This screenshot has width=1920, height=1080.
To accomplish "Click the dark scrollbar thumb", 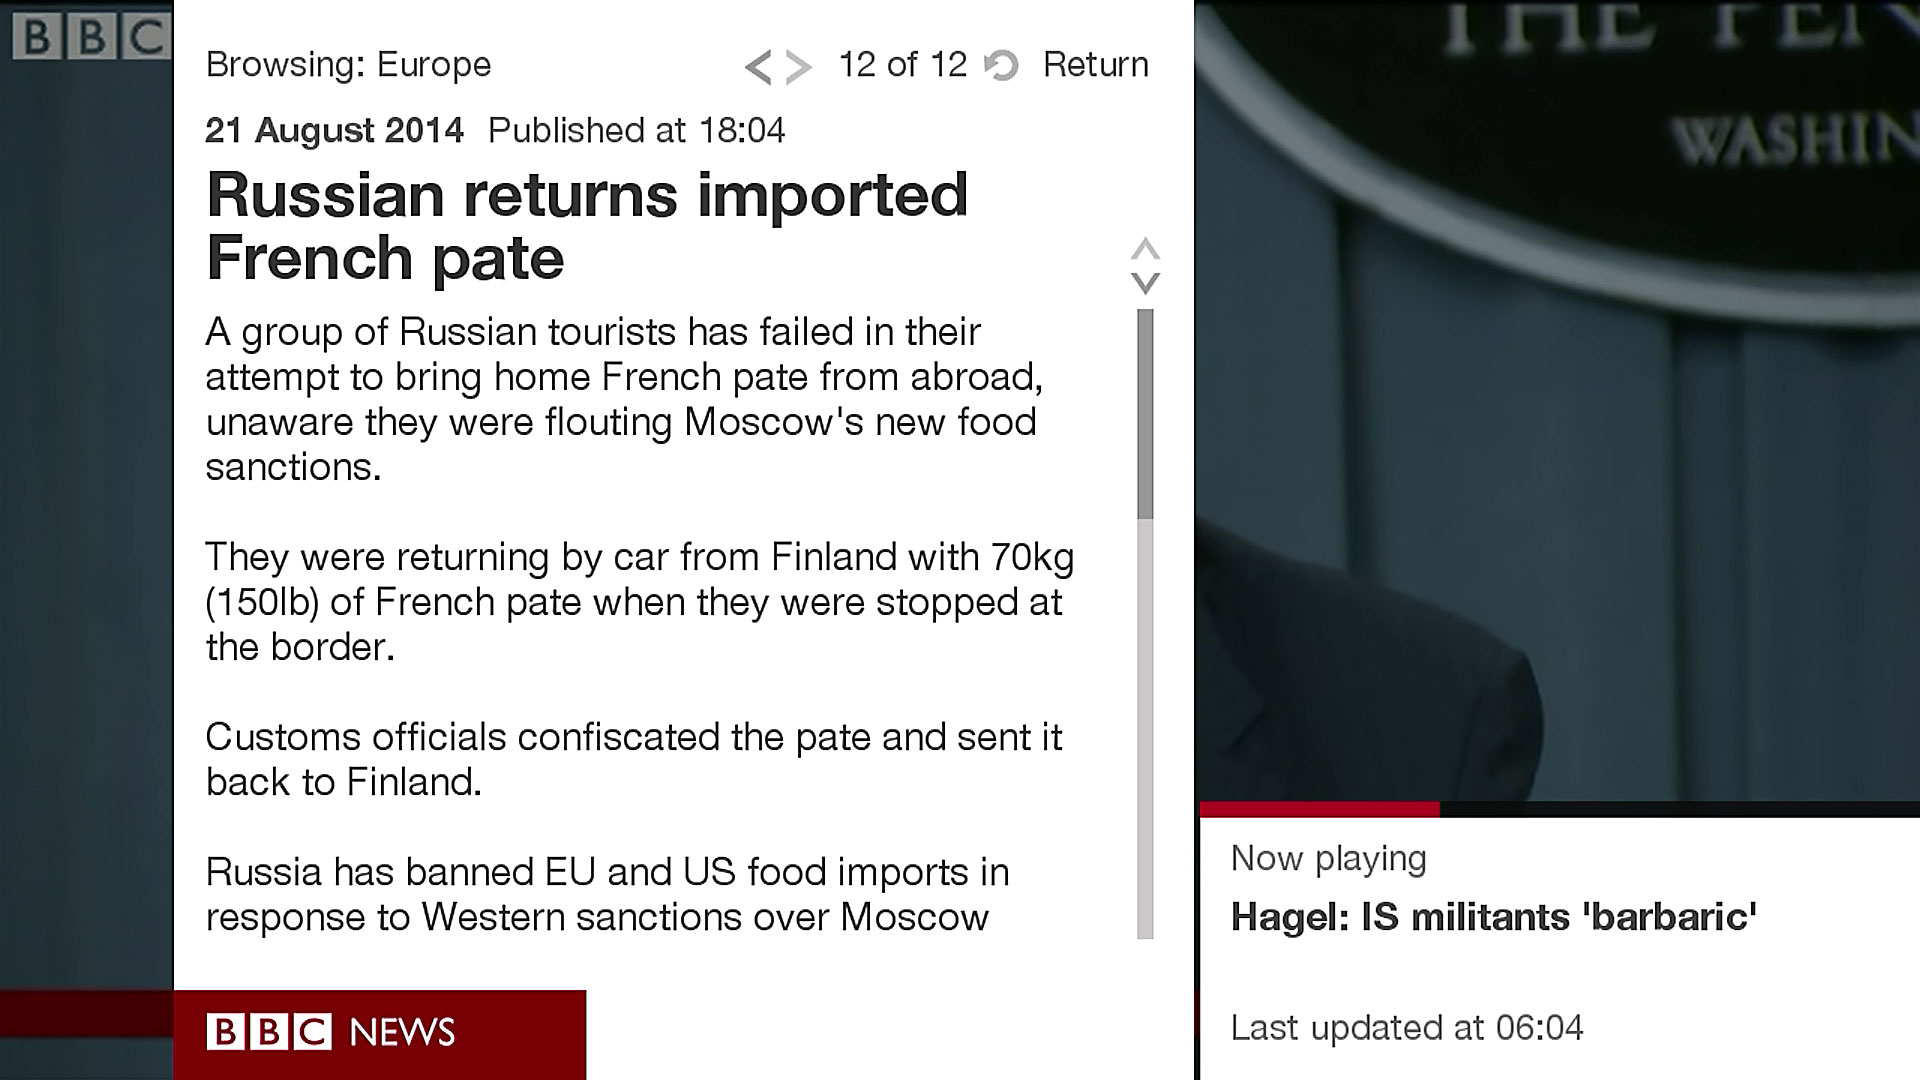I will pyautogui.click(x=1145, y=413).
